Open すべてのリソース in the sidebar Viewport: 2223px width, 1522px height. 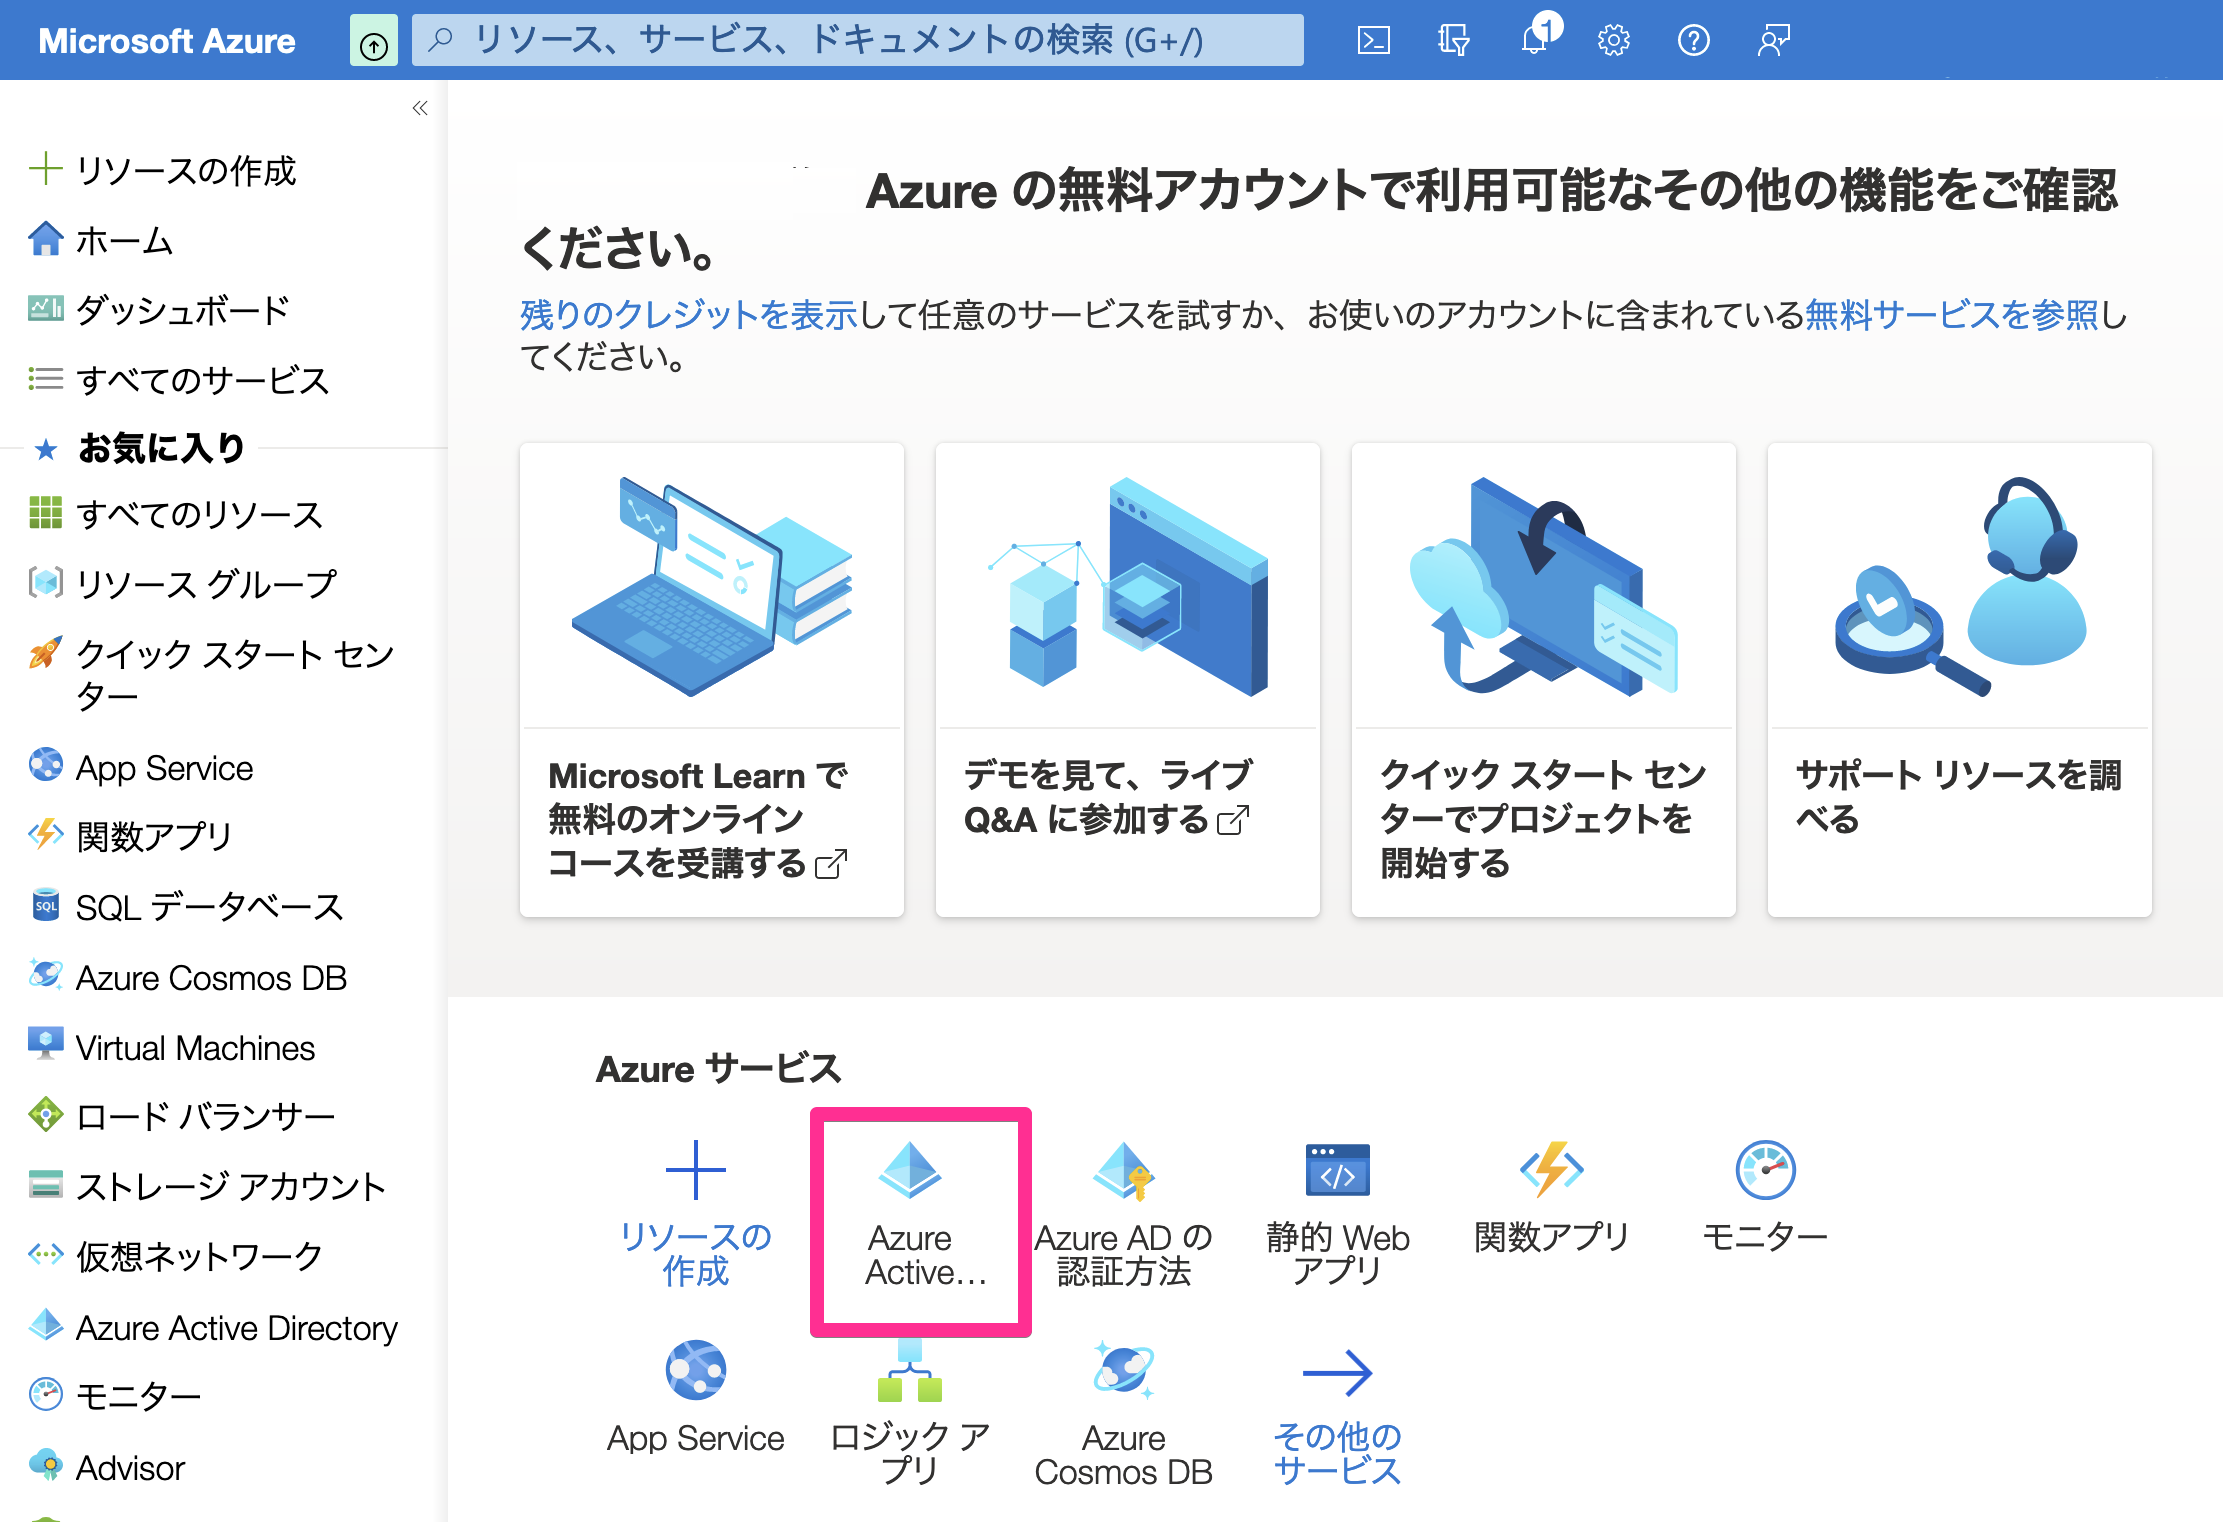(175, 514)
